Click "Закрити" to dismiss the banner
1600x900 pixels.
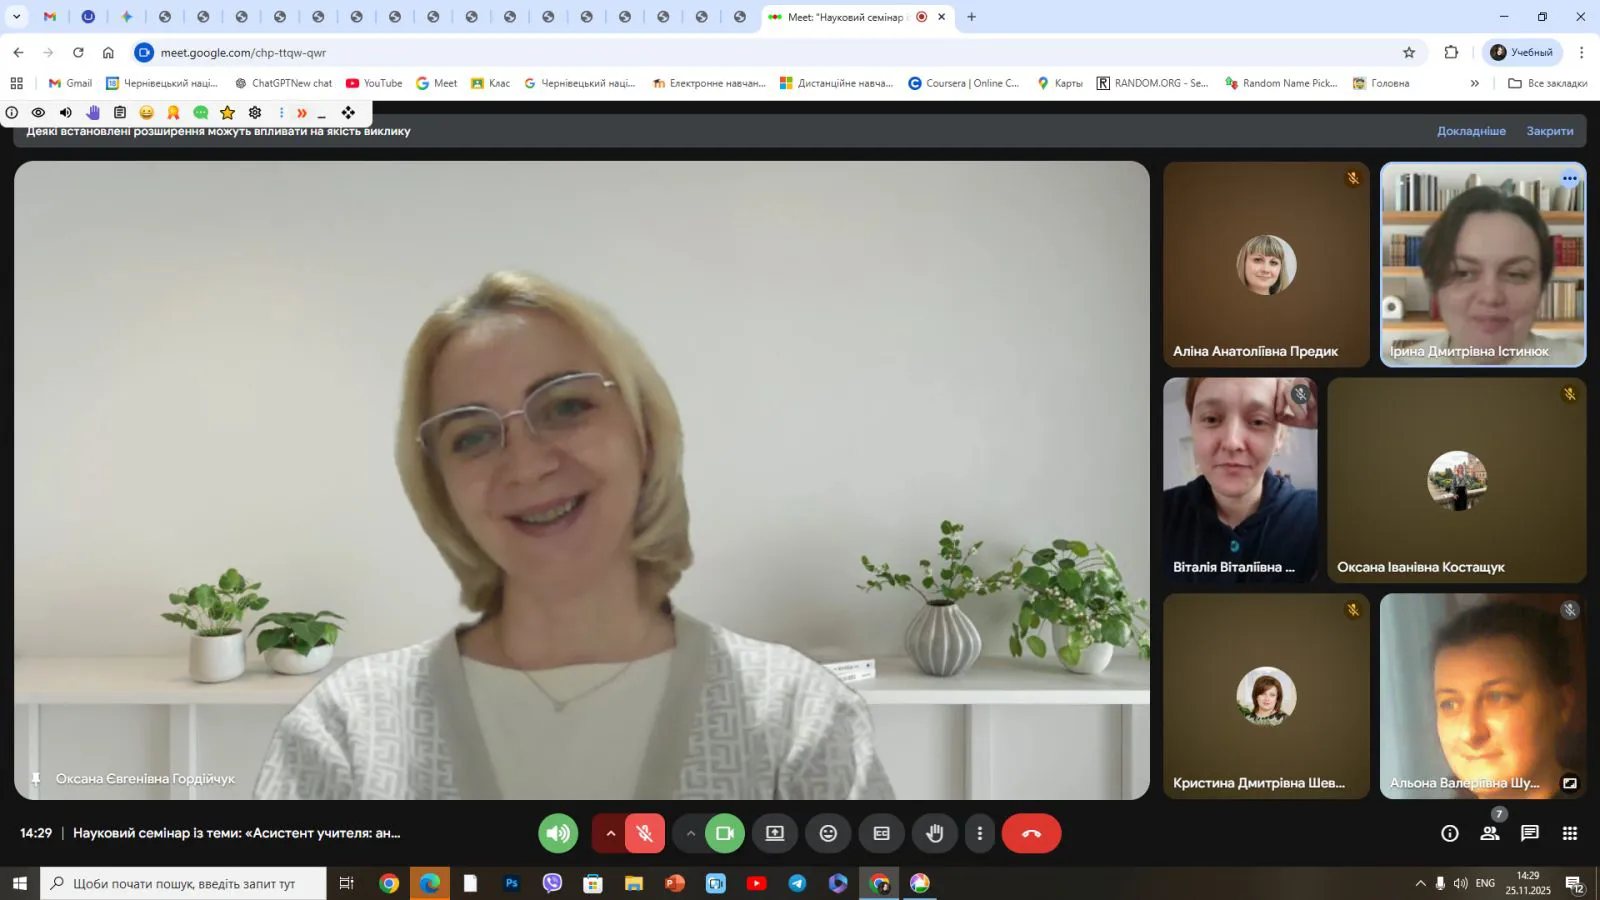coord(1549,131)
